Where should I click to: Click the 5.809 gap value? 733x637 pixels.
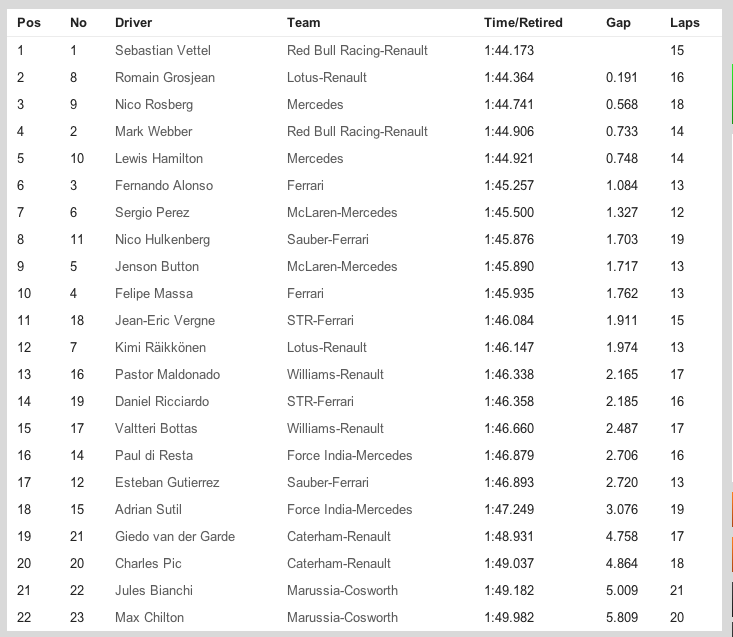point(622,617)
